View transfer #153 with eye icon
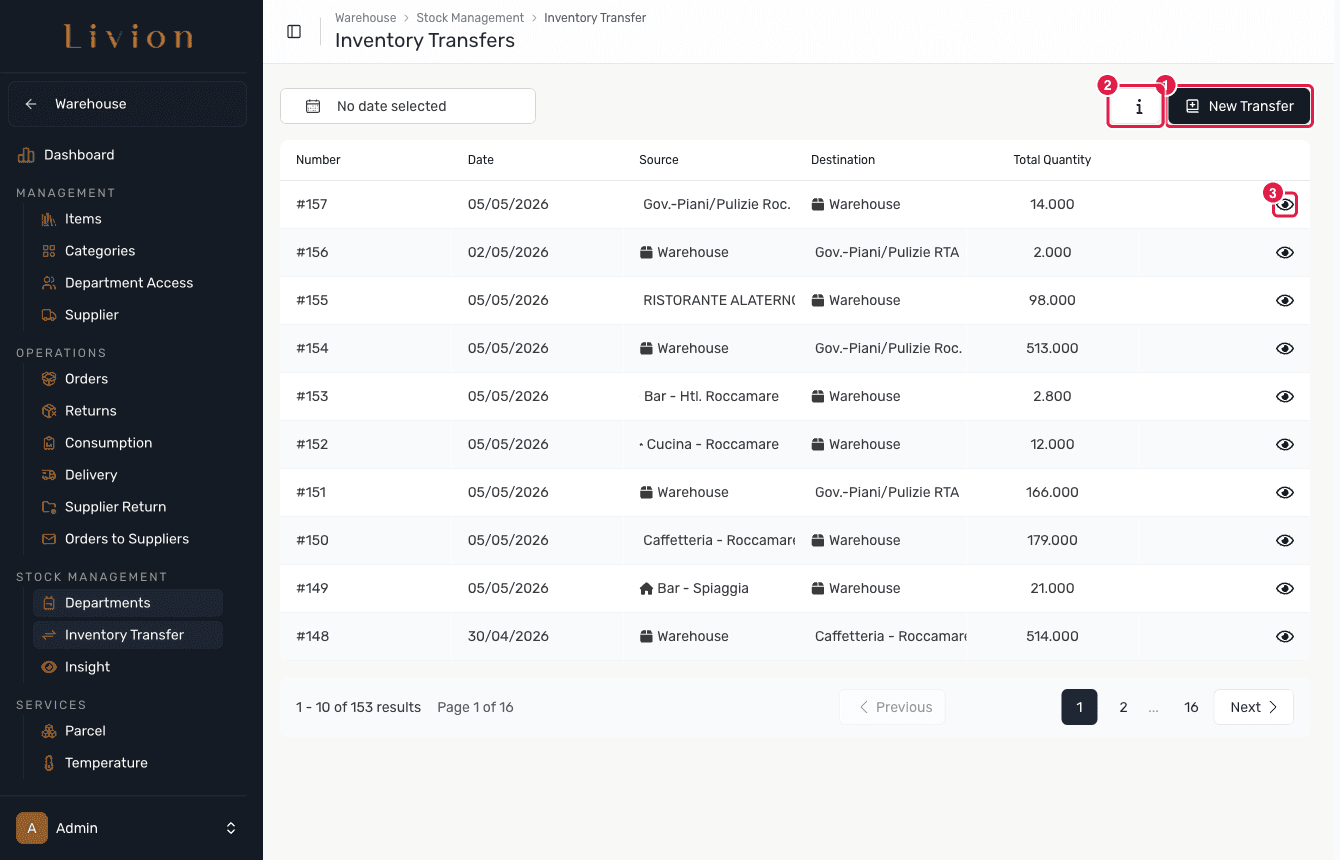 click(1285, 396)
